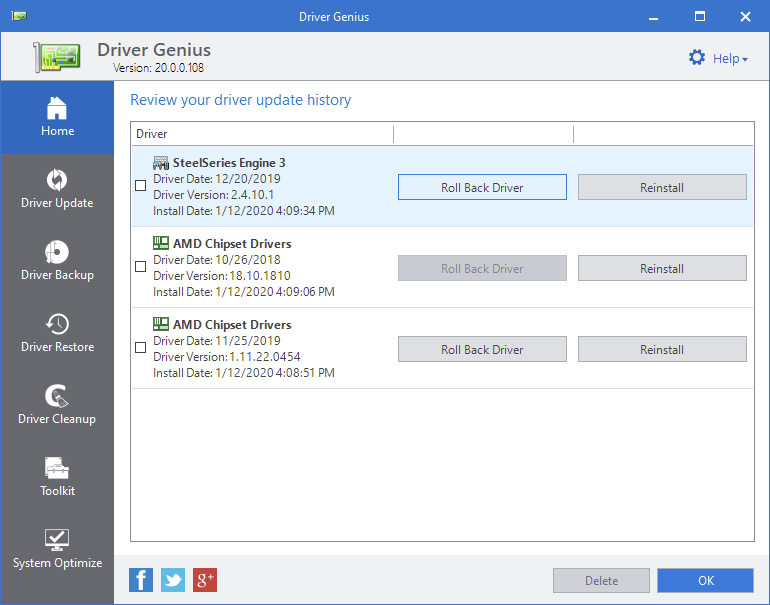The height and width of the screenshot is (605, 770).
Task: Select the System Optimize label in sidebar
Action: pos(57,563)
